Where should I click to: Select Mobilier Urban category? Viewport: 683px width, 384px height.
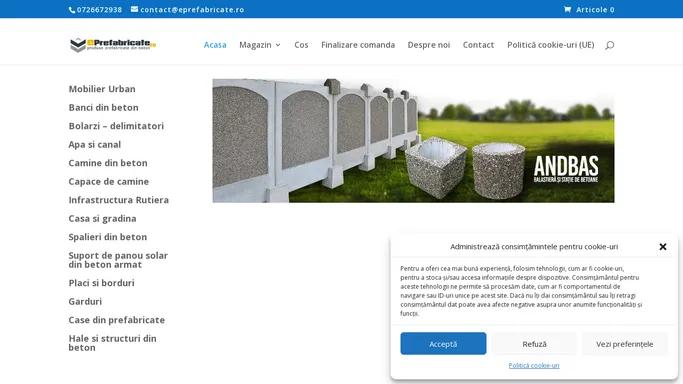[102, 89]
